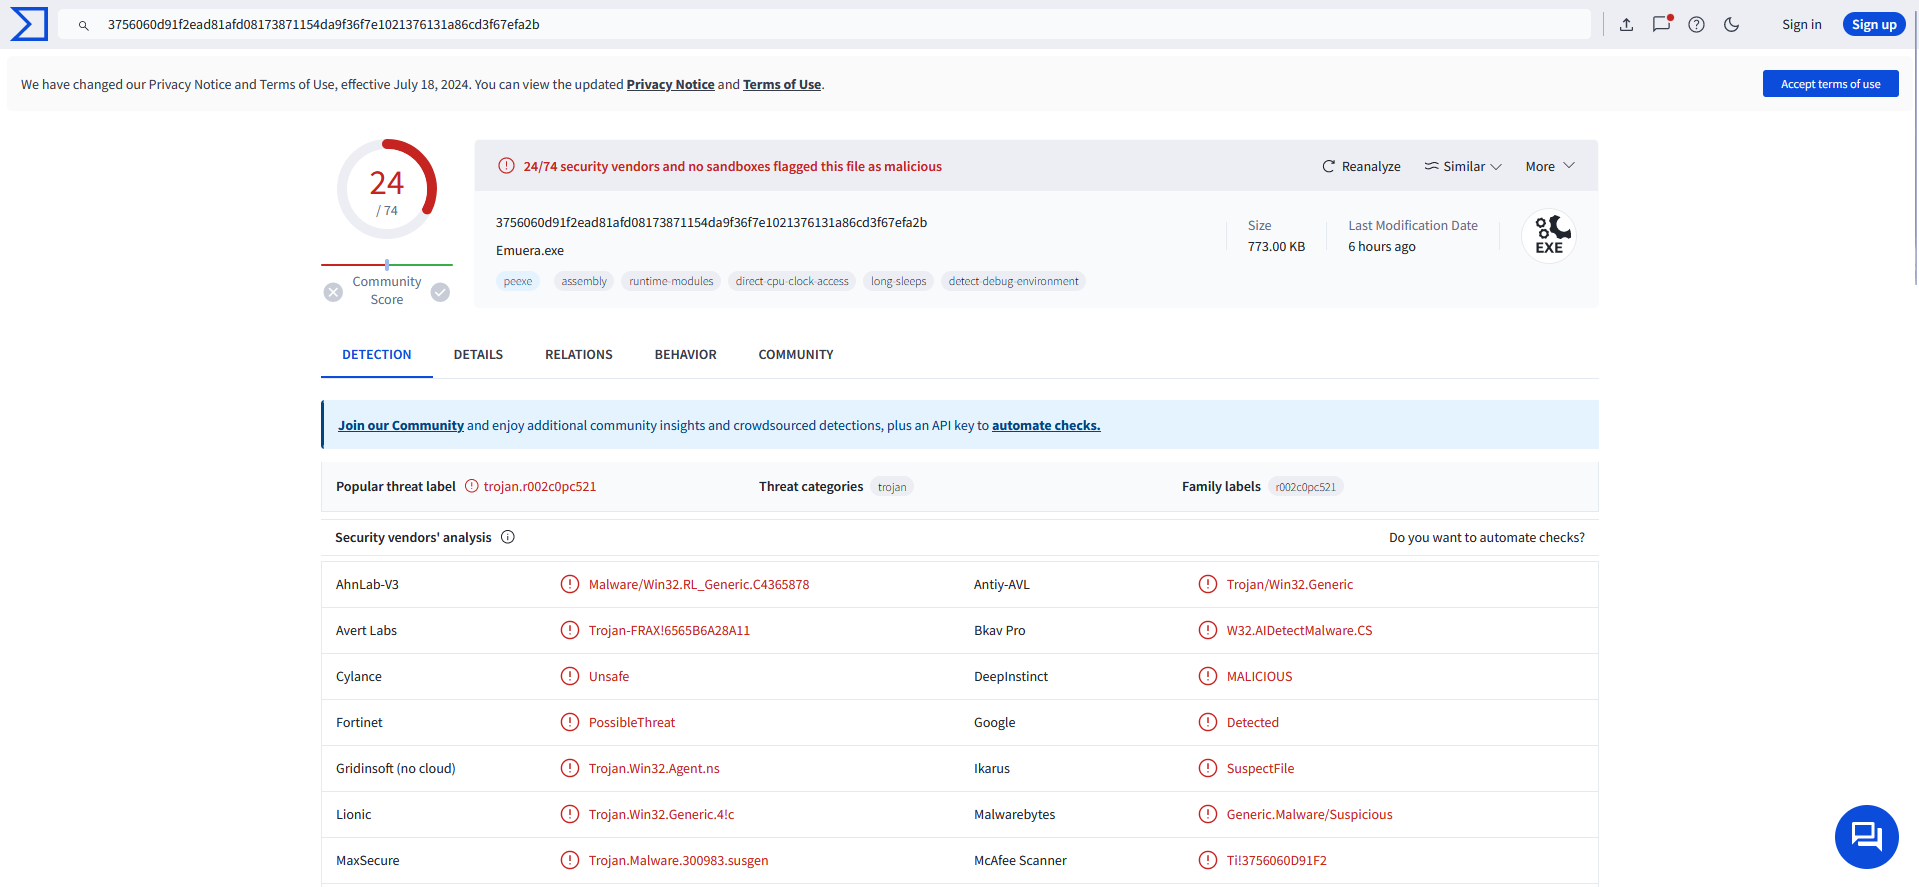Open the chat bubble widget
The width and height of the screenshot is (1919, 887).
point(1866,836)
